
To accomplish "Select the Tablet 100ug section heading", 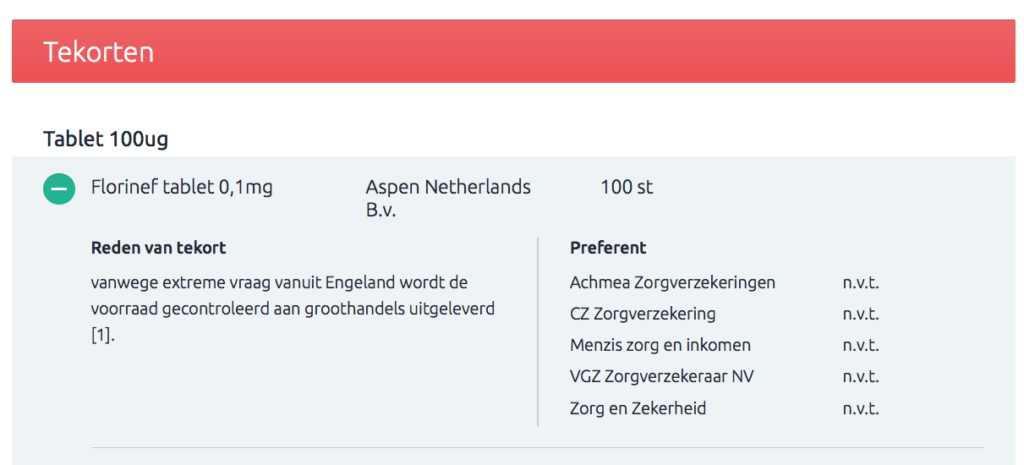I will [x=105, y=139].
